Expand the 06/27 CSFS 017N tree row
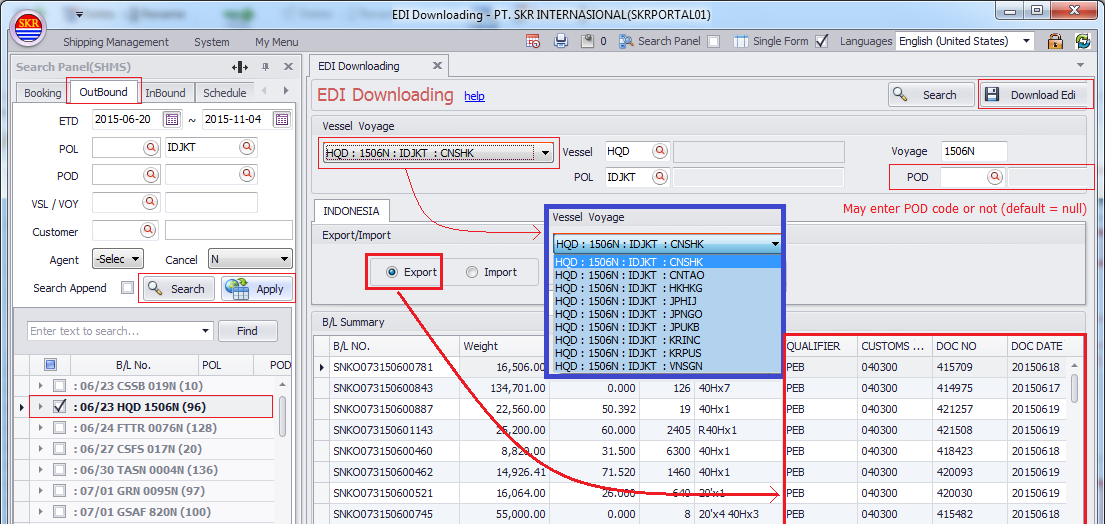 (x=40, y=449)
